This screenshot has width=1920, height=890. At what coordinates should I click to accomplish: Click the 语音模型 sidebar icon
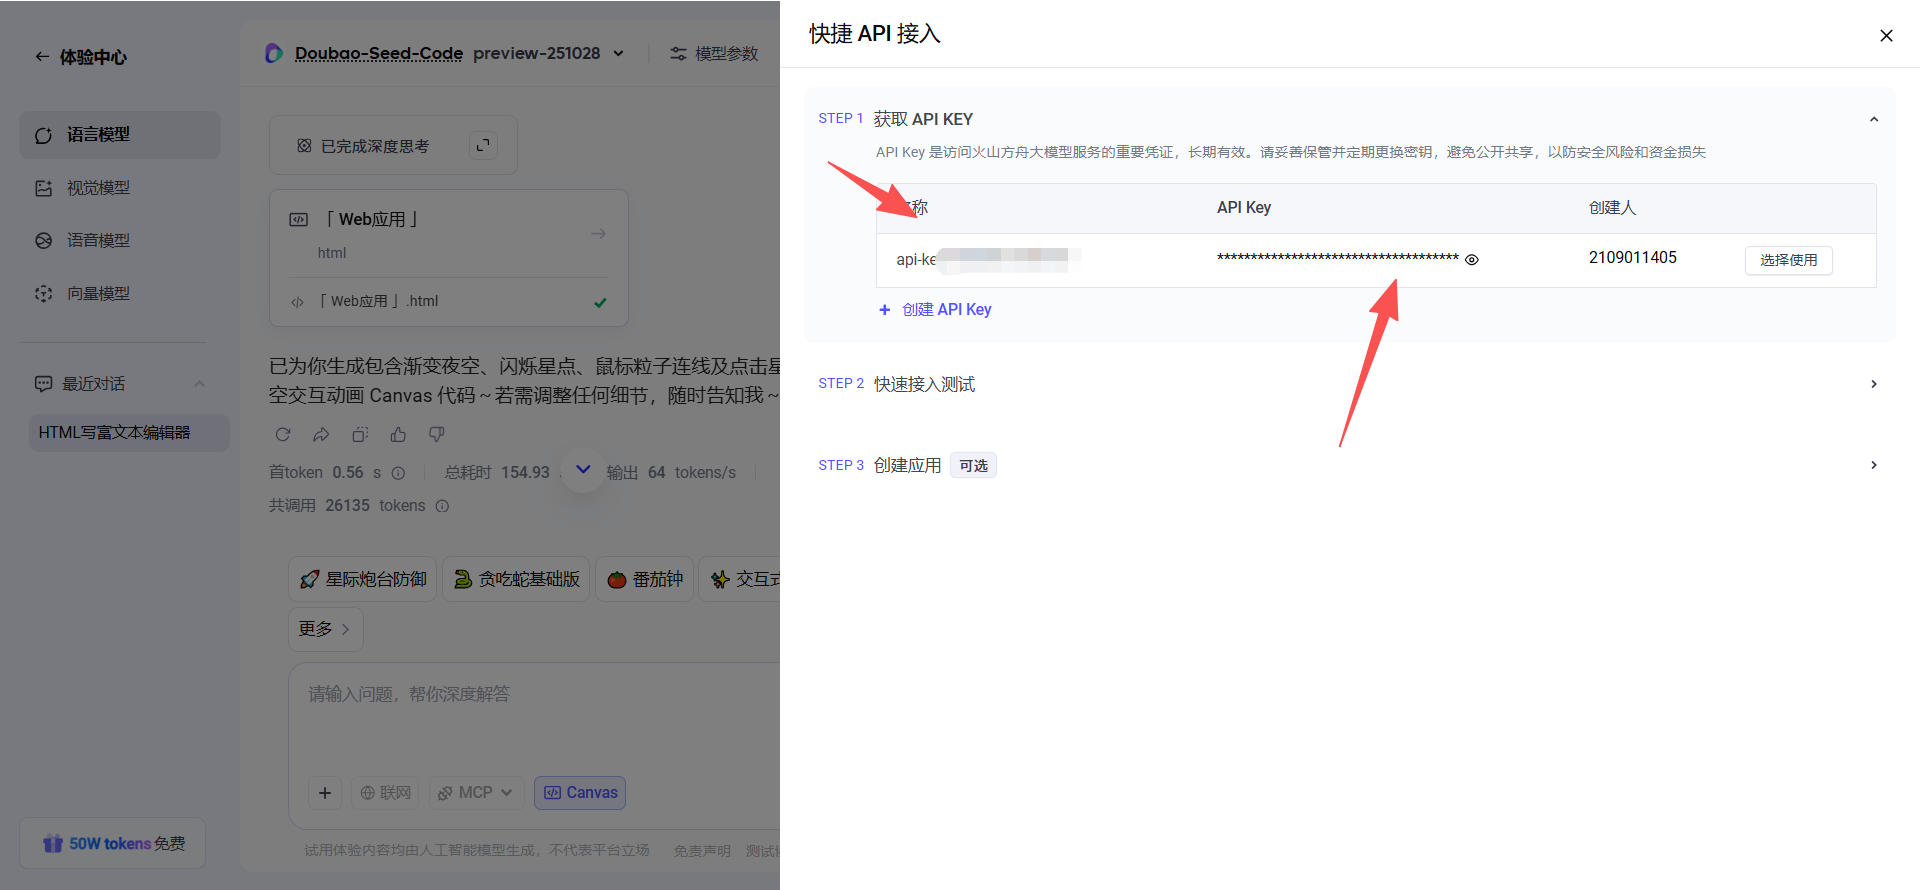[x=43, y=241]
